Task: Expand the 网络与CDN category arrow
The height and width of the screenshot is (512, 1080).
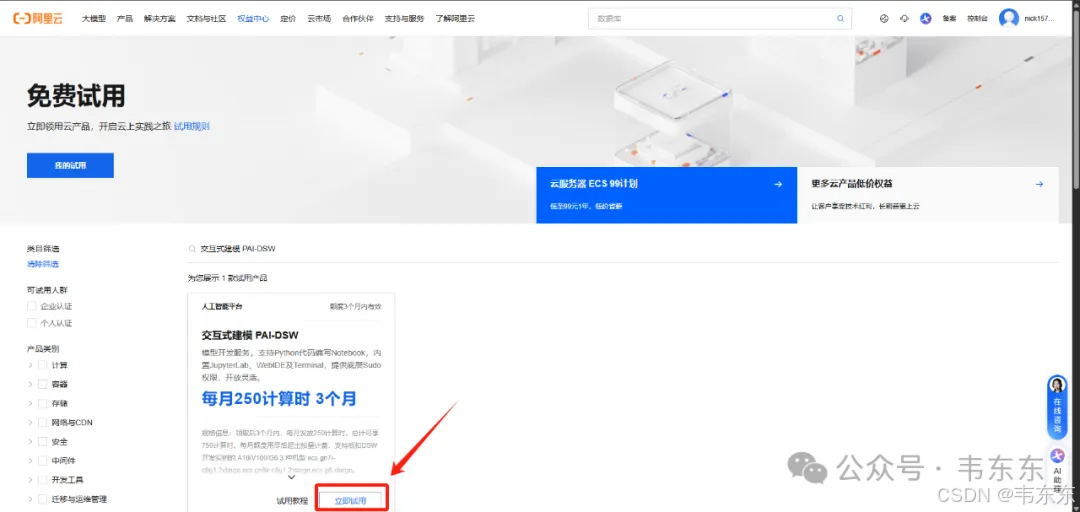Action: [30, 422]
